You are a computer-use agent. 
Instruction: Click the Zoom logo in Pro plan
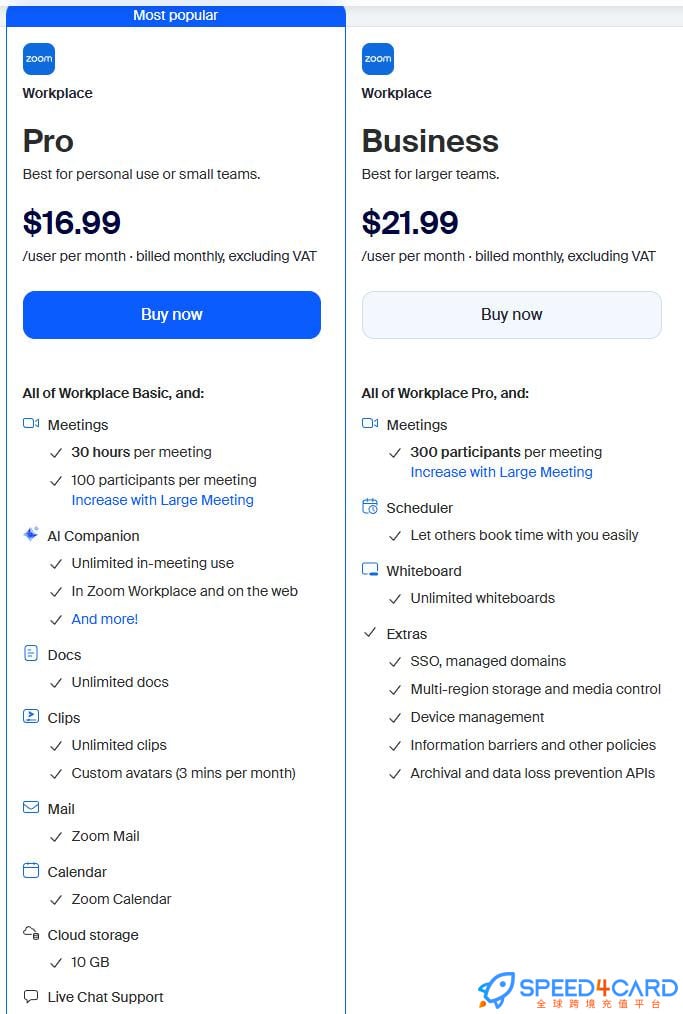(x=39, y=59)
